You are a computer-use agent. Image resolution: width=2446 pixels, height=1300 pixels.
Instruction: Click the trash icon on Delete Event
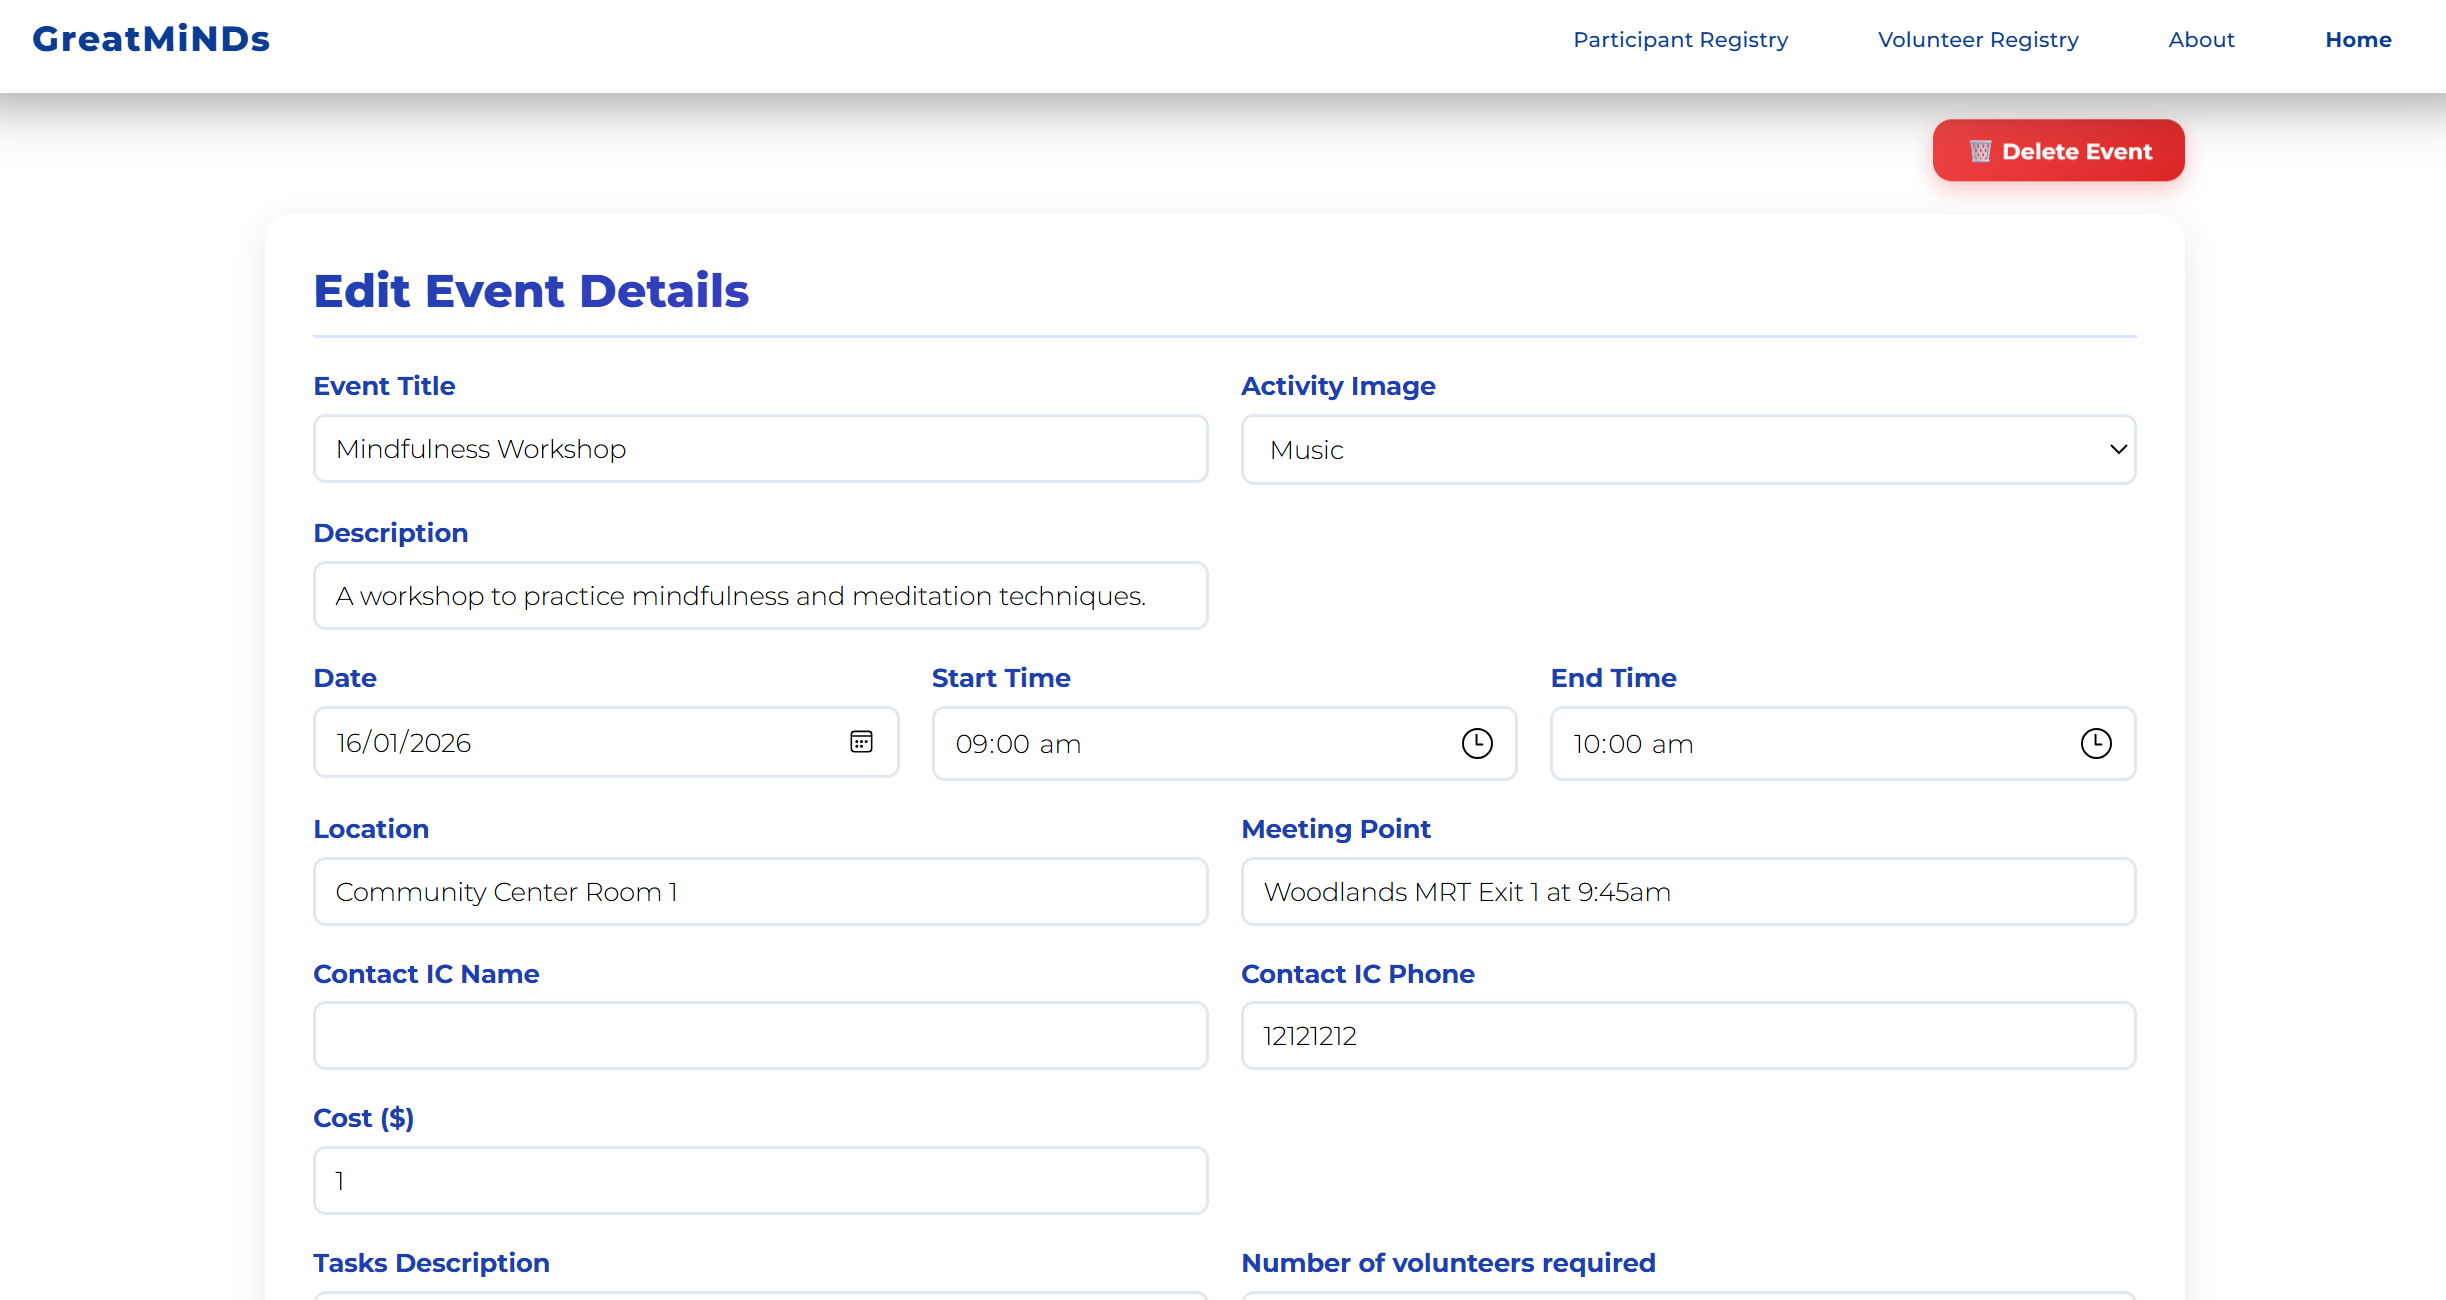coord(1980,151)
